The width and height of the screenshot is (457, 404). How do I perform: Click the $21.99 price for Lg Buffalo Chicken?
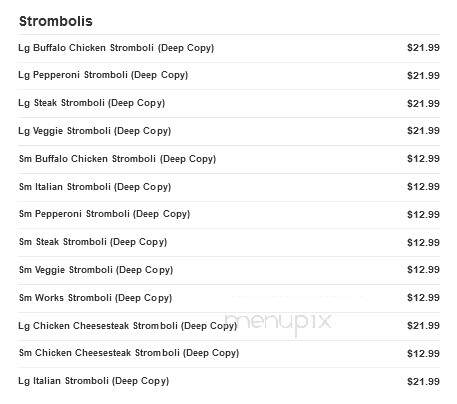coord(423,48)
